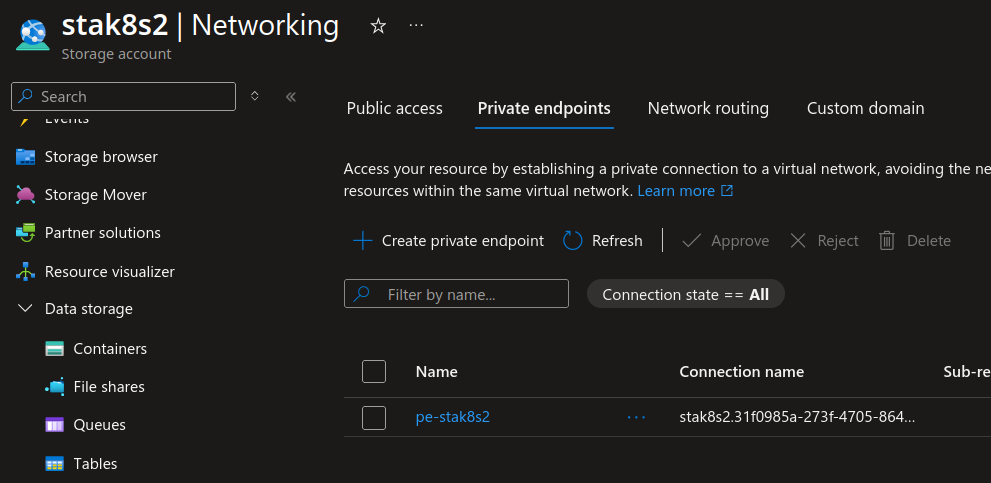Click the File shares icon
The image size is (991, 483).
pos(55,387)
